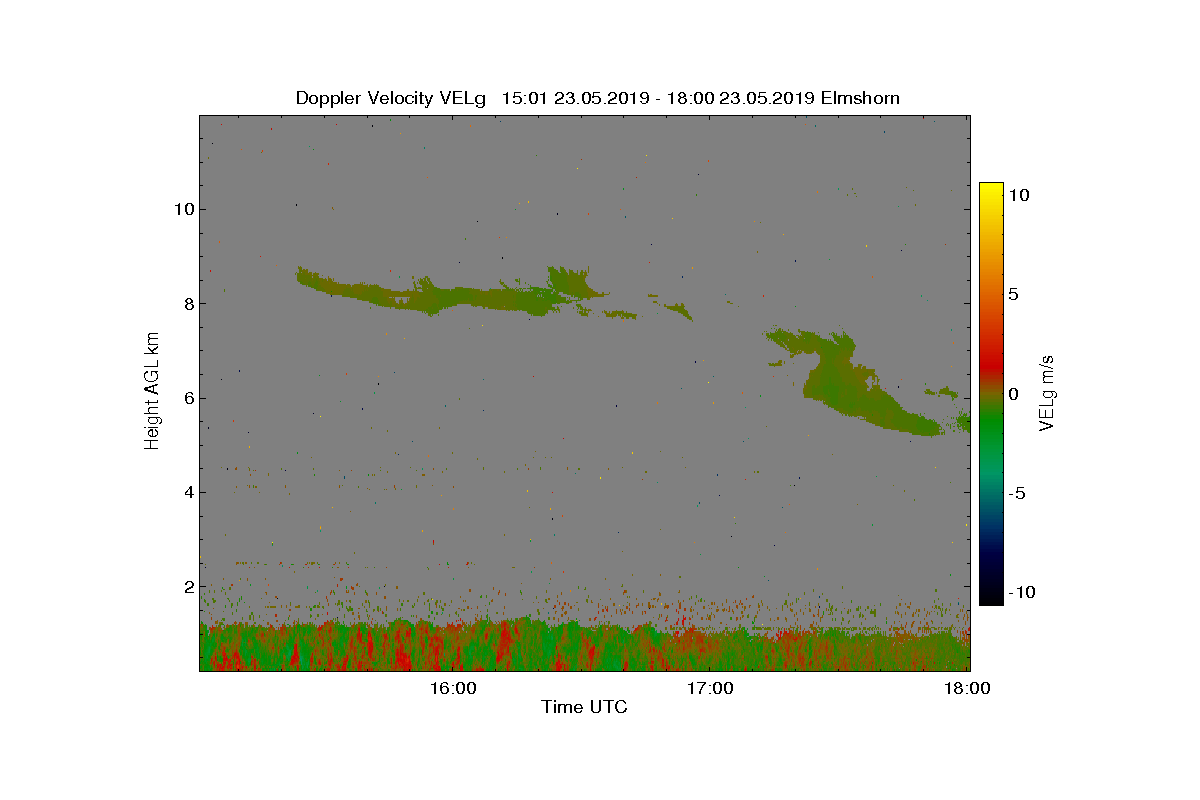Click the height tick label 6

point(187,398)
